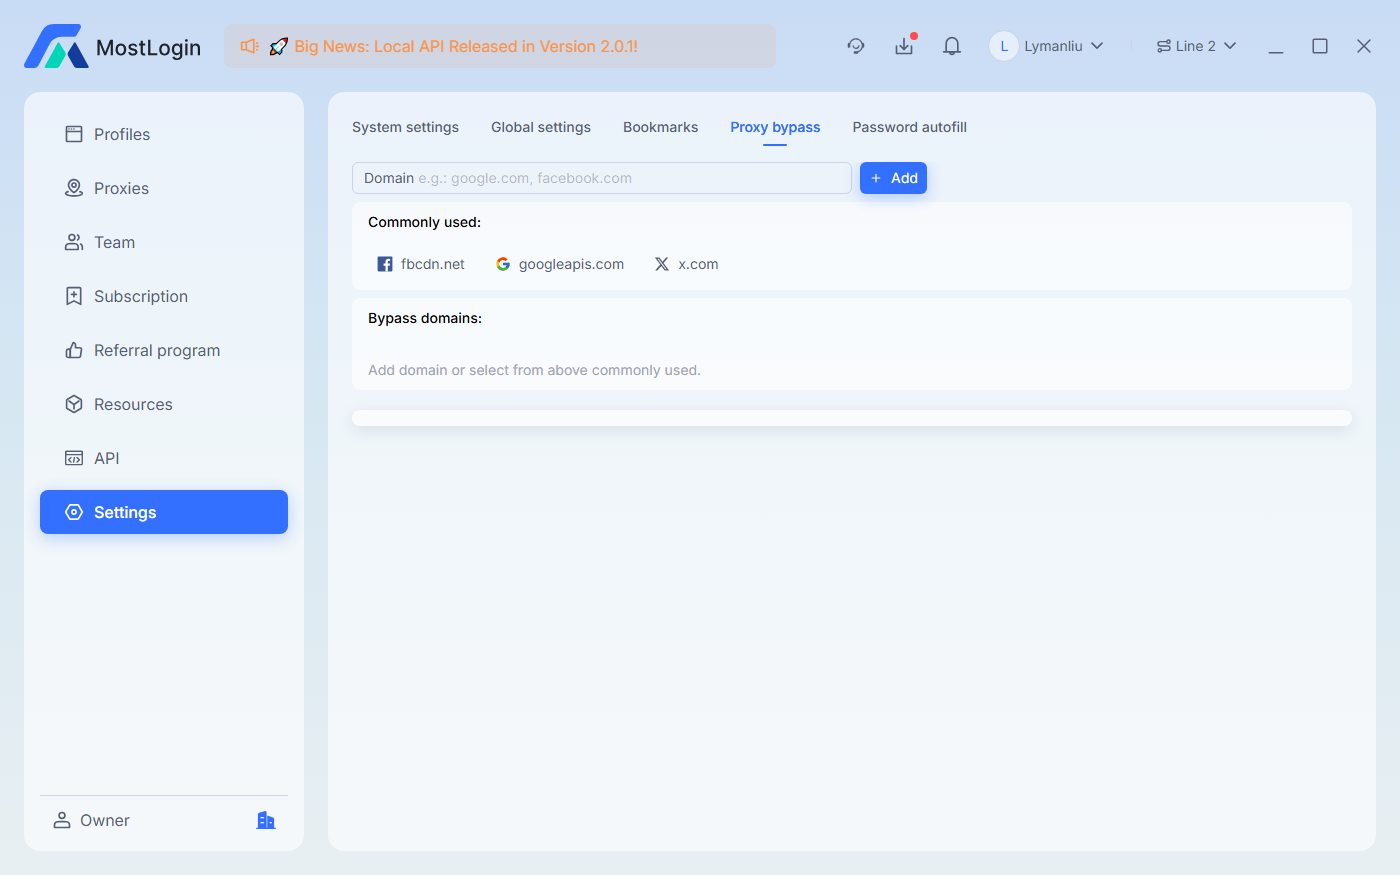
Task: Open the Line 2 route dropdown
Action: [1197, 46]
